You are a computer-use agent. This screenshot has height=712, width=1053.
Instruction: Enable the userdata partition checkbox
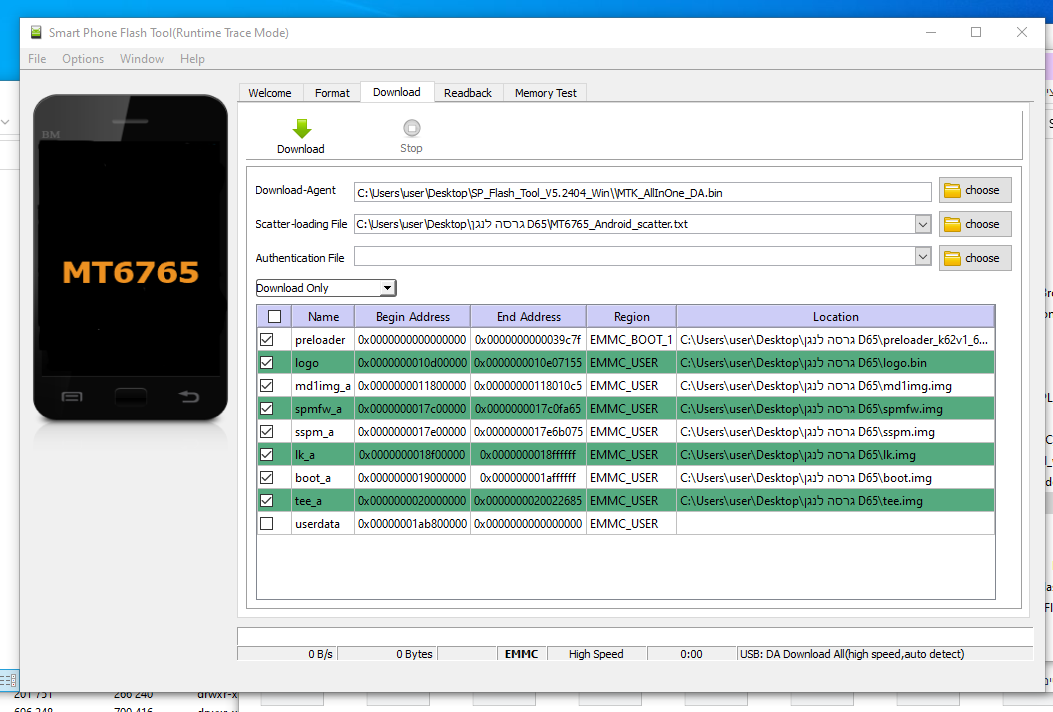(267, 524)
